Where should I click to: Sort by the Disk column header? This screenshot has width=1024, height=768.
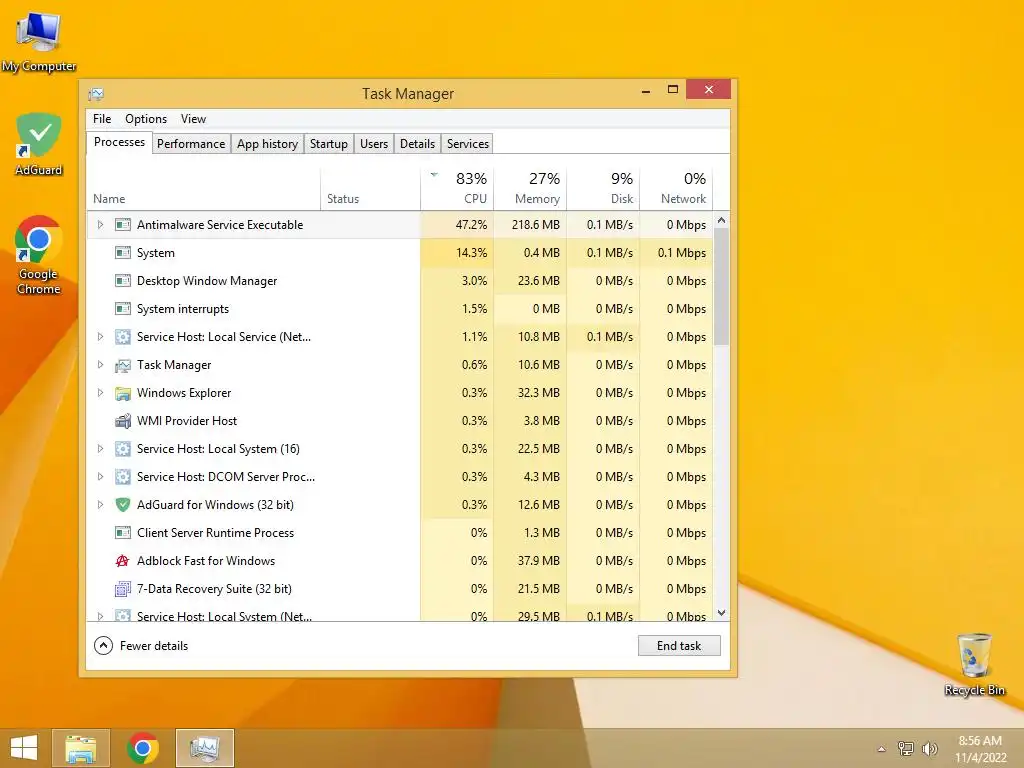603,189
